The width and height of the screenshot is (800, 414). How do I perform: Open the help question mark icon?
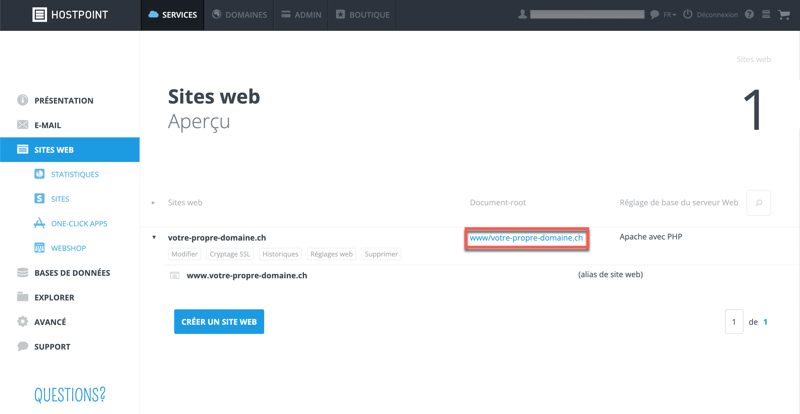749,15
